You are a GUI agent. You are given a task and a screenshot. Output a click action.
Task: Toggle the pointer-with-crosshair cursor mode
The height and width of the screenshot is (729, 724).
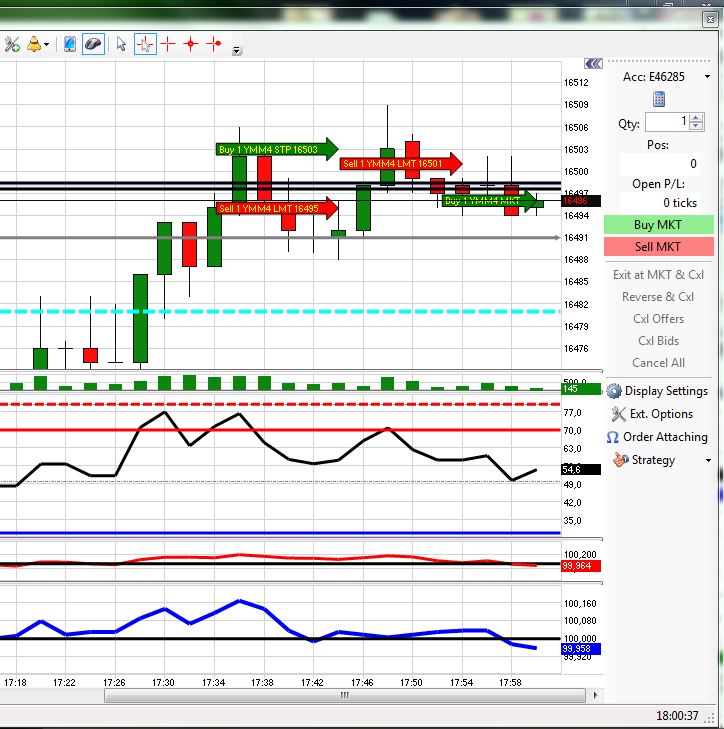145,44
